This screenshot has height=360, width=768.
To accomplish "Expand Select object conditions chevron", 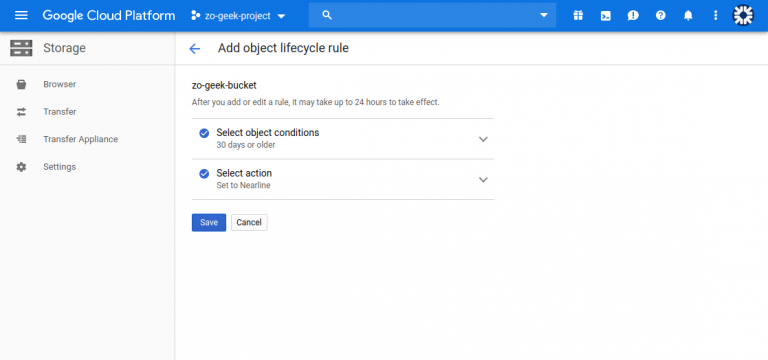I will 483,139.
